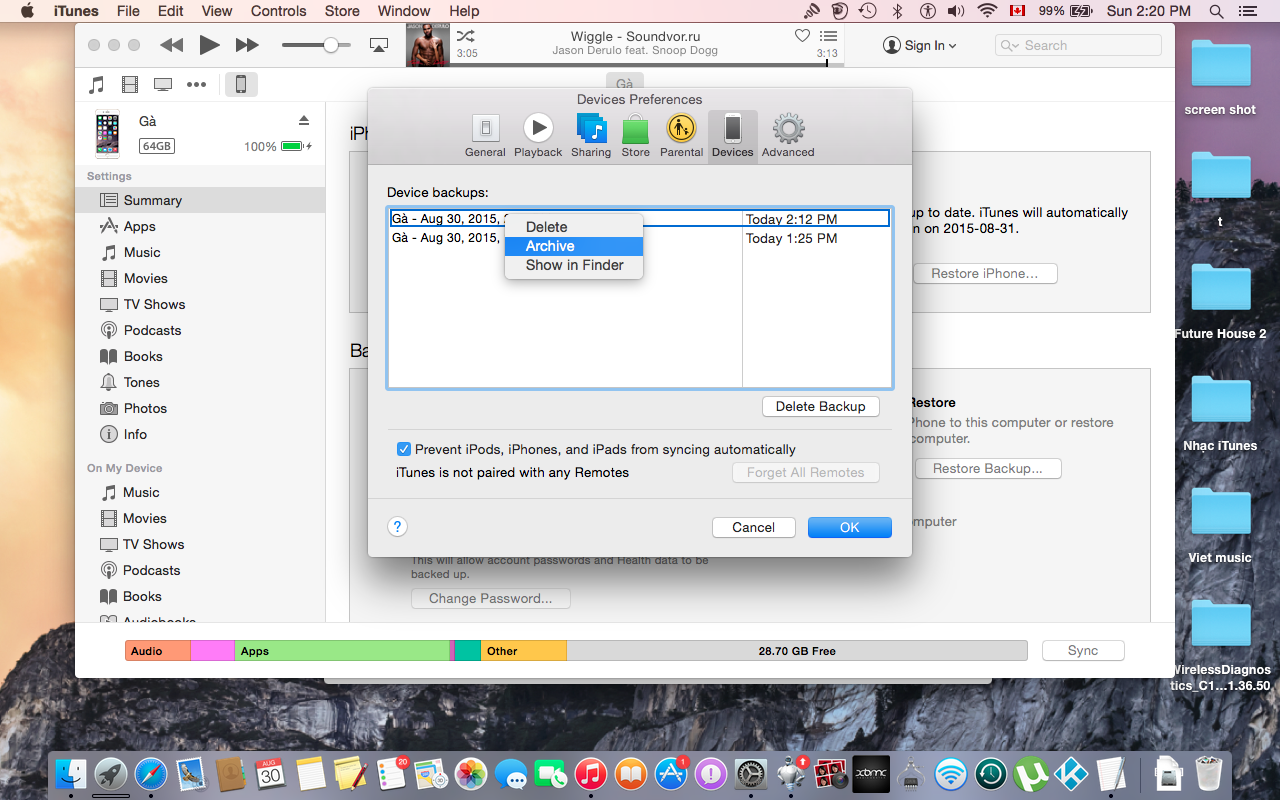
Task: Open the Store preferences tab
Action: [635, 136]
